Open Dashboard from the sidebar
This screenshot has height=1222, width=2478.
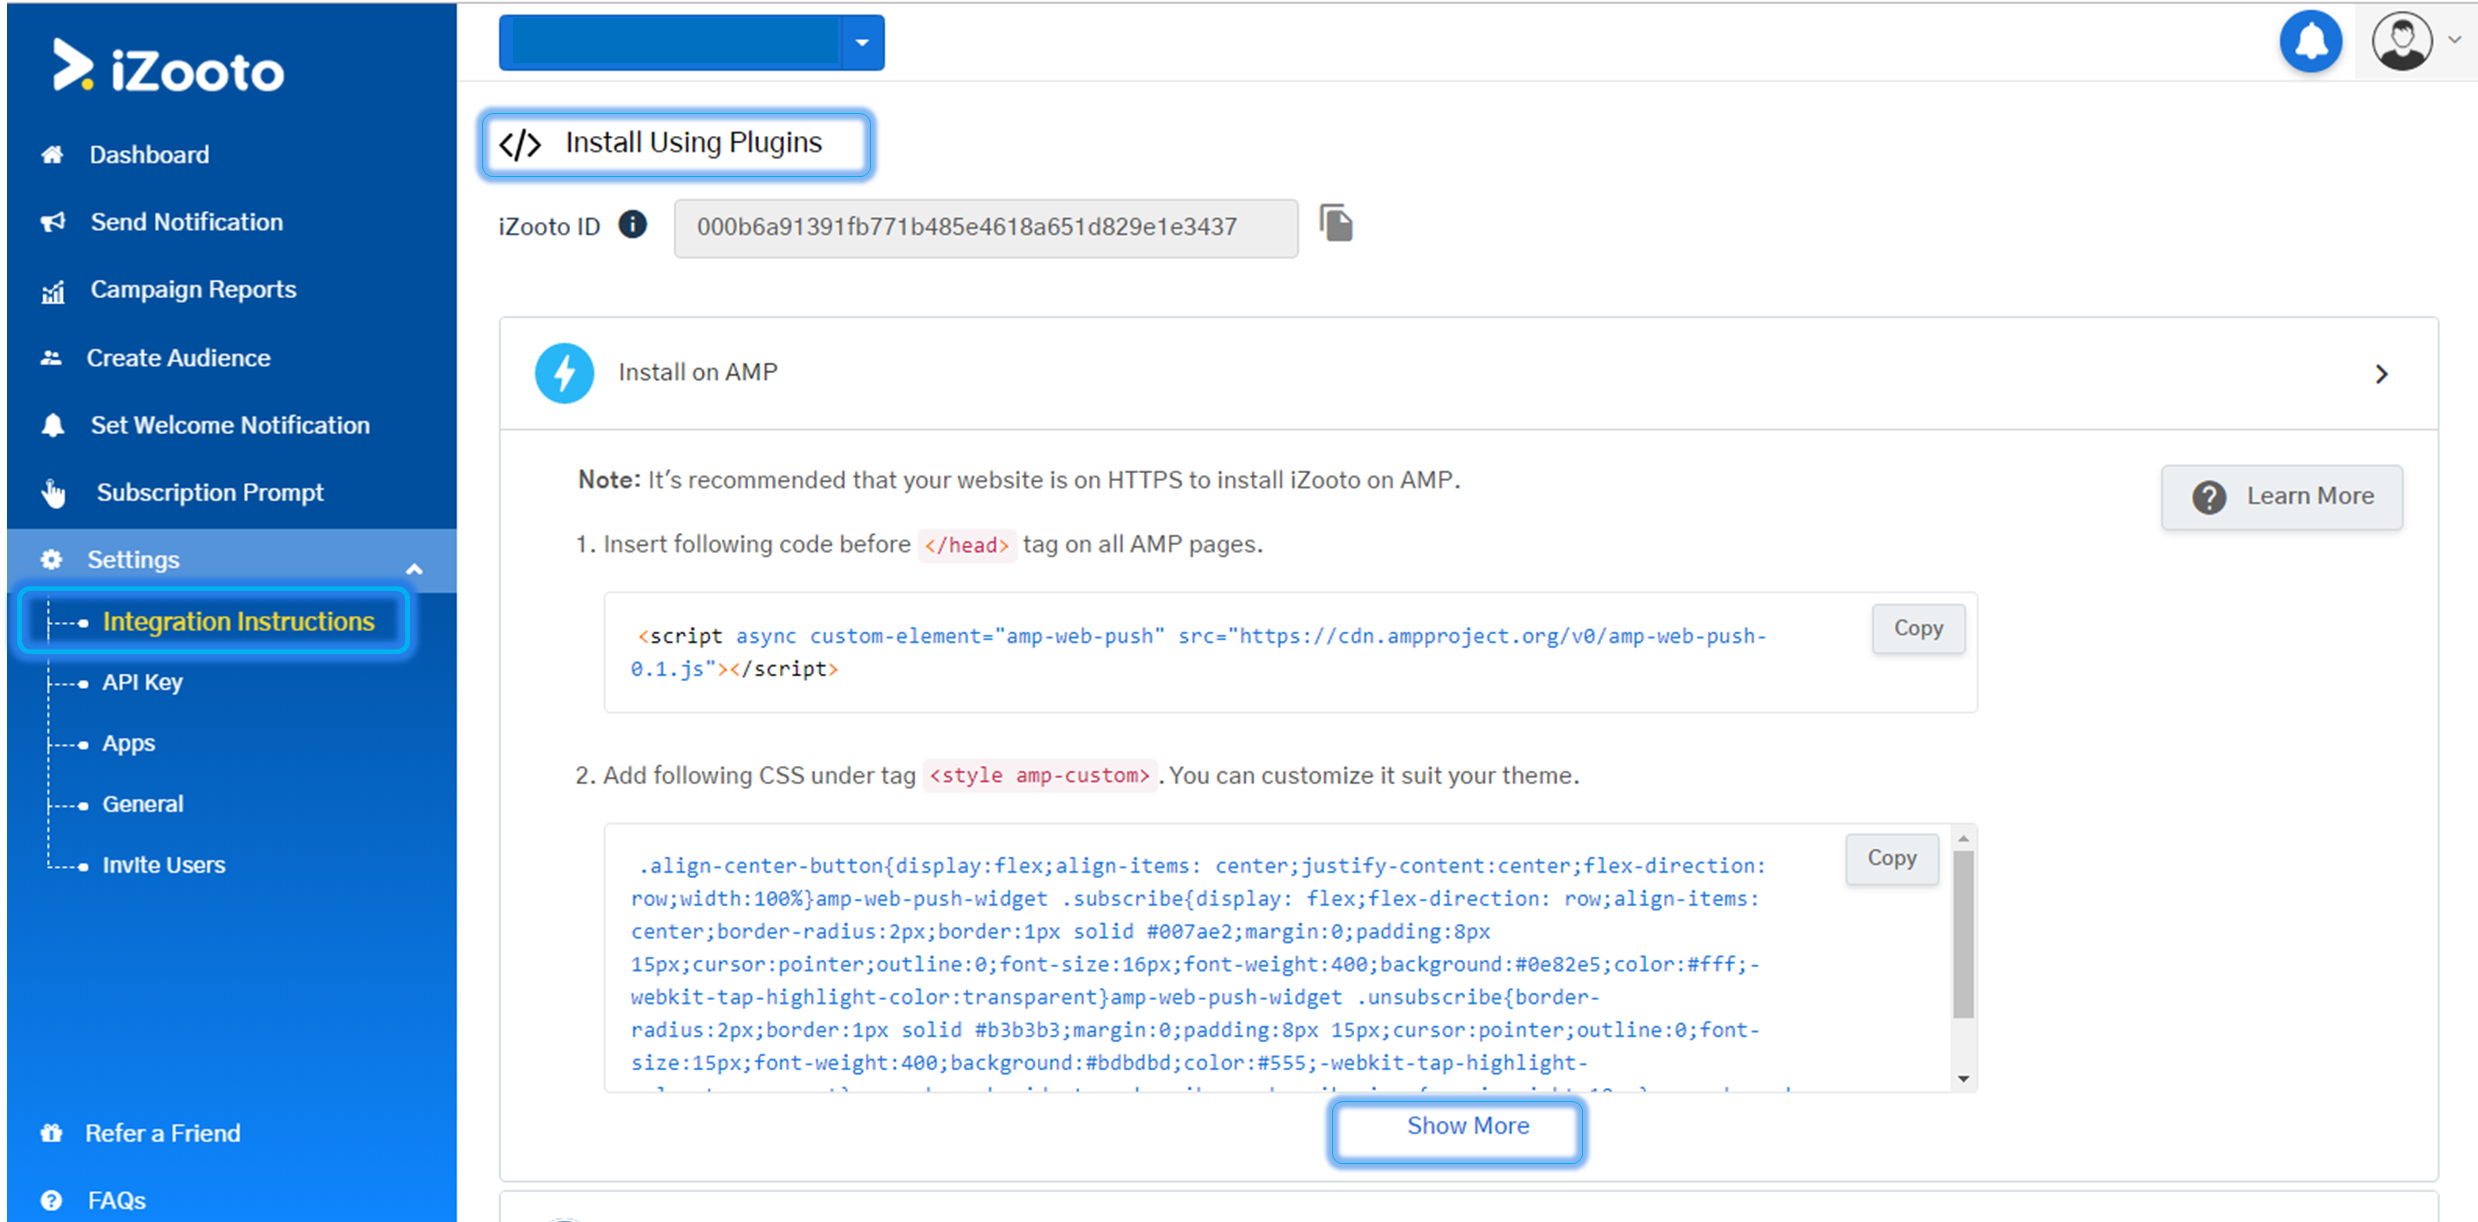(x=149, y=155)
